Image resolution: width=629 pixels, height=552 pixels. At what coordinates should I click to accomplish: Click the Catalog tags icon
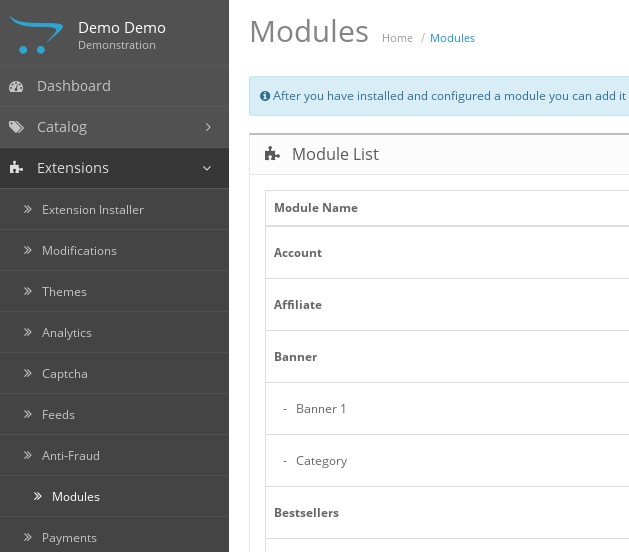(16, 127)
